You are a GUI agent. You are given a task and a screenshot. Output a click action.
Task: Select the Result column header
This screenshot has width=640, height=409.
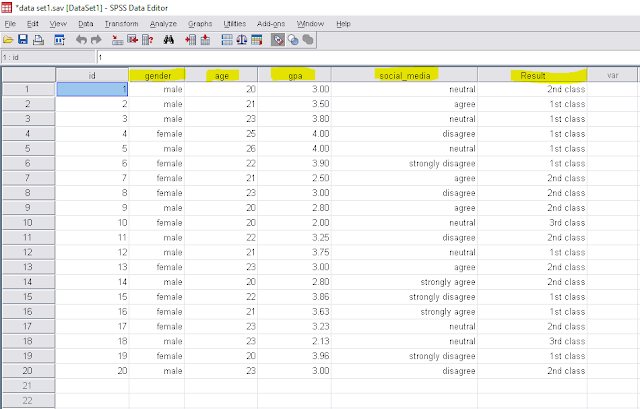533,75
